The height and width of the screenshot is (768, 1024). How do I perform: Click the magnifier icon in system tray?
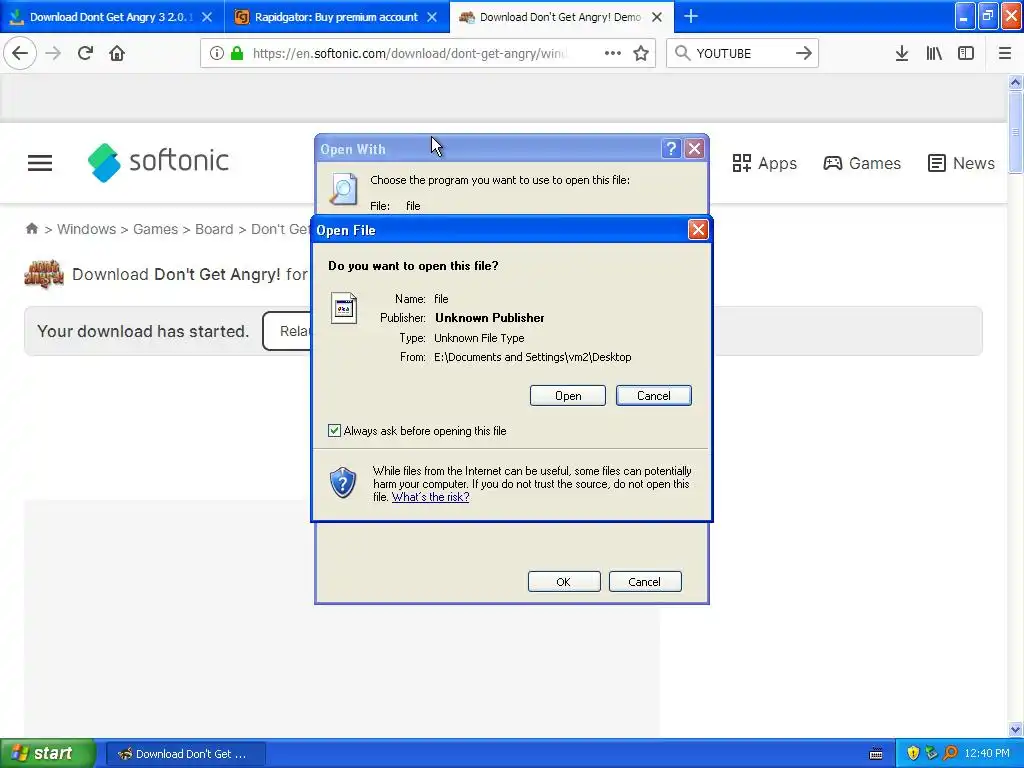point(951,753)
